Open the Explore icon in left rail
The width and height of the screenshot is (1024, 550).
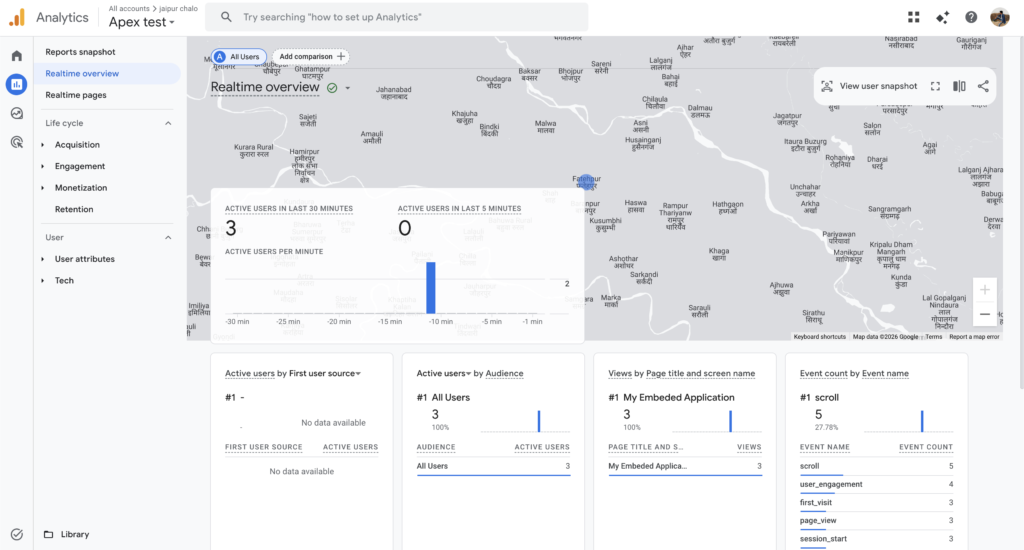(x=16, y=113)
